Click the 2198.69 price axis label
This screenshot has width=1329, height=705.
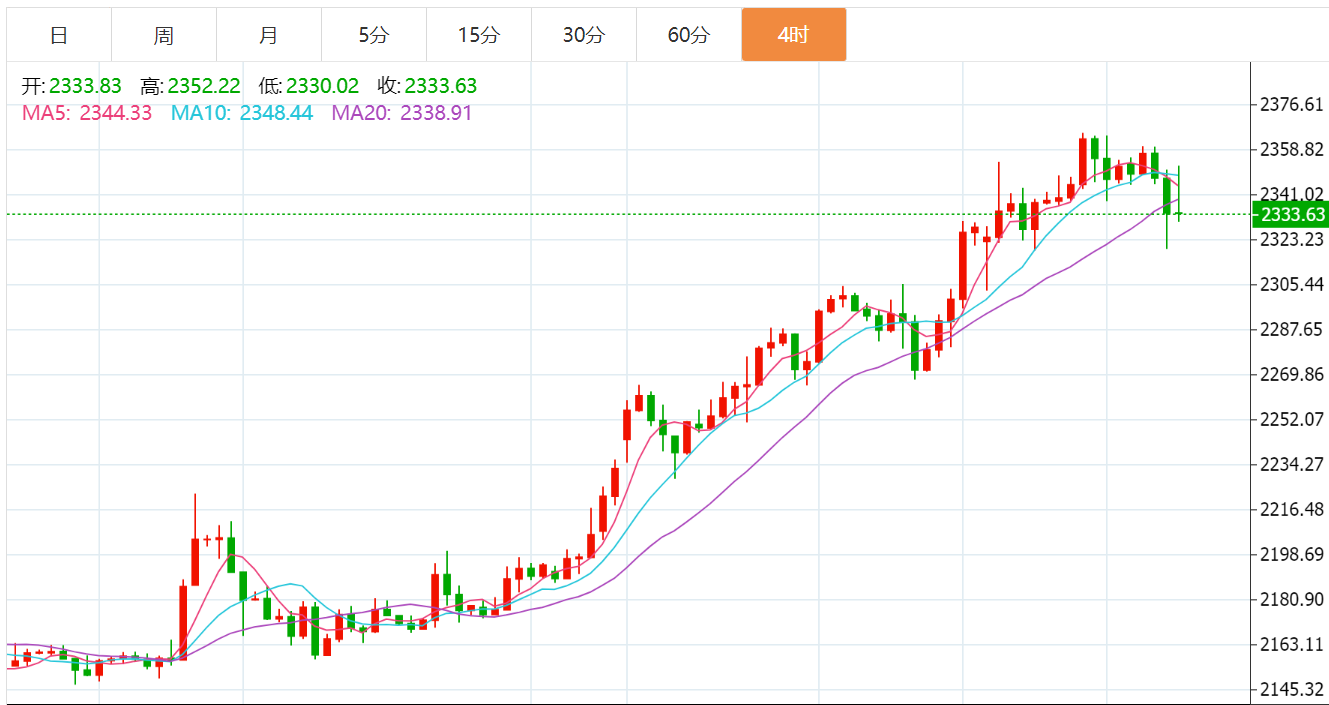(x=1292, y=555)
